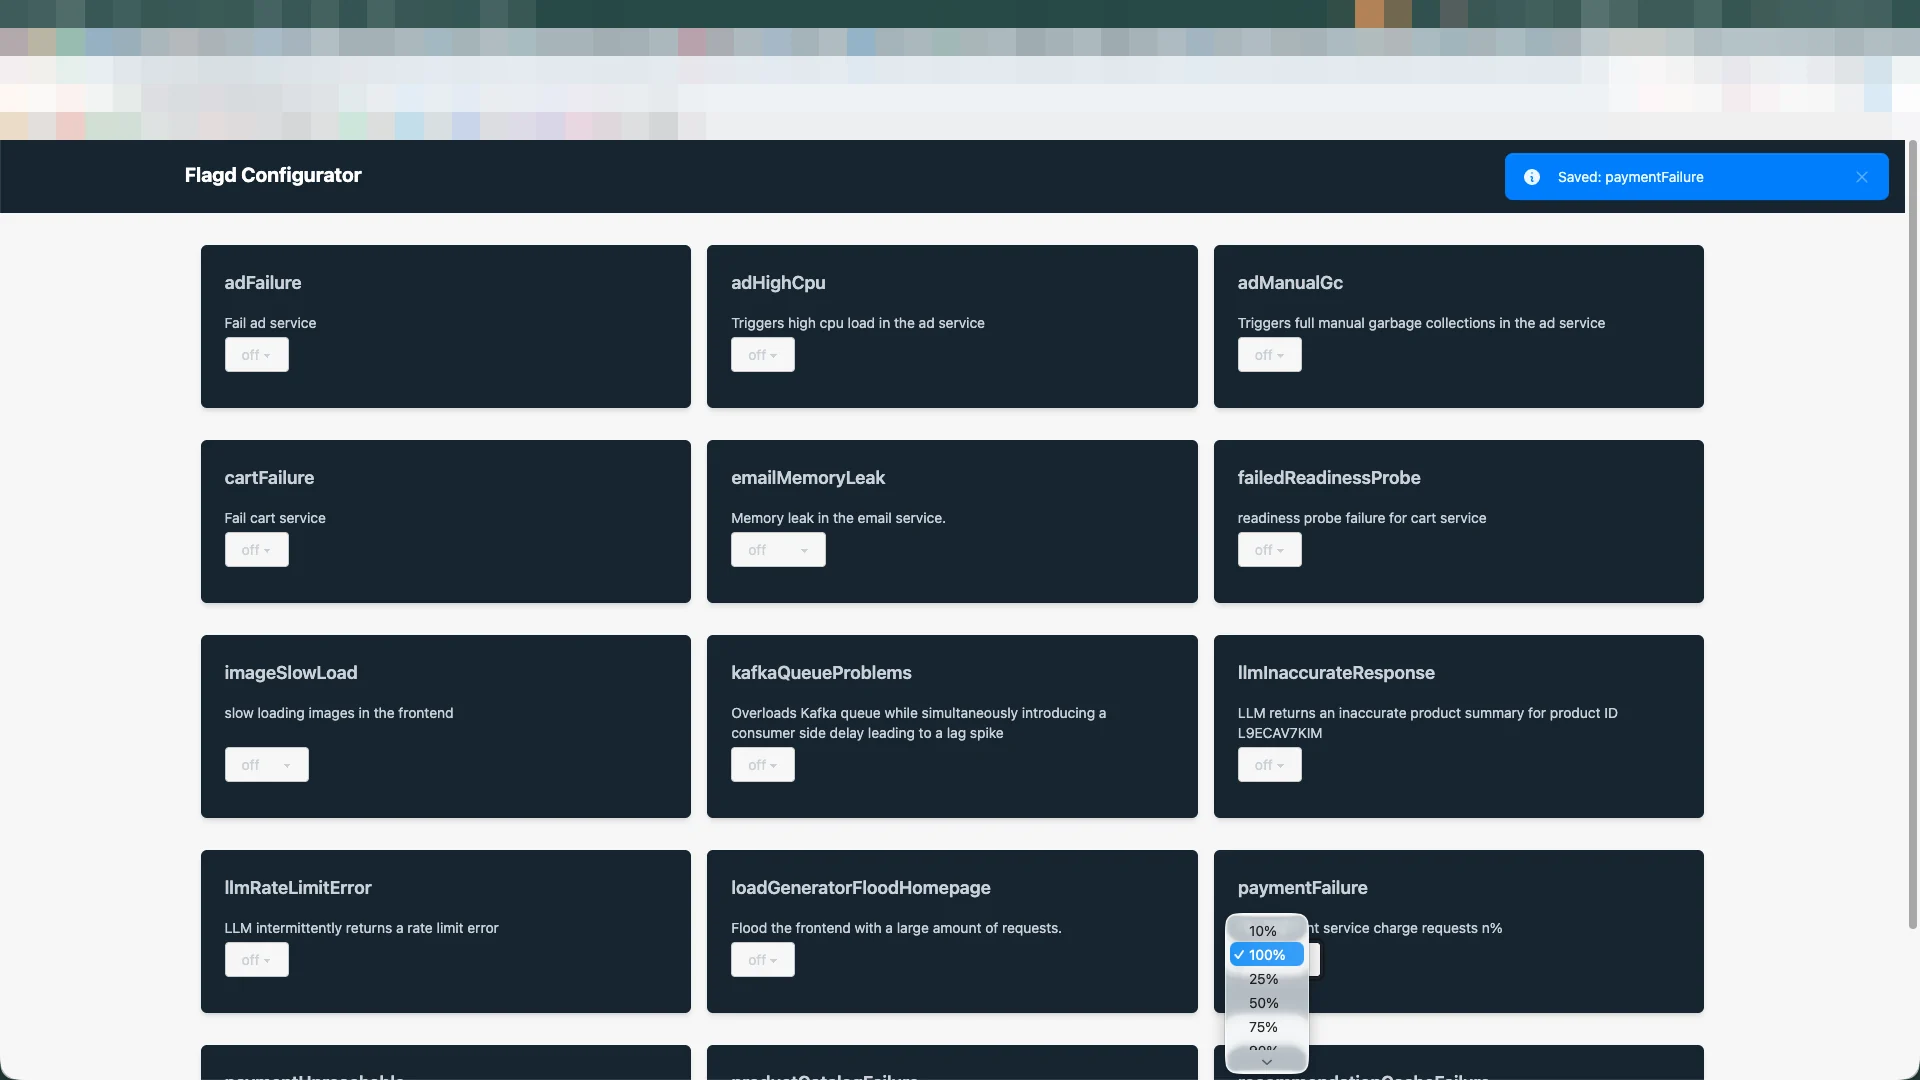Click the info icon in the Saved notification
The image size is (1920, 1080).
tap(1531, 177)
